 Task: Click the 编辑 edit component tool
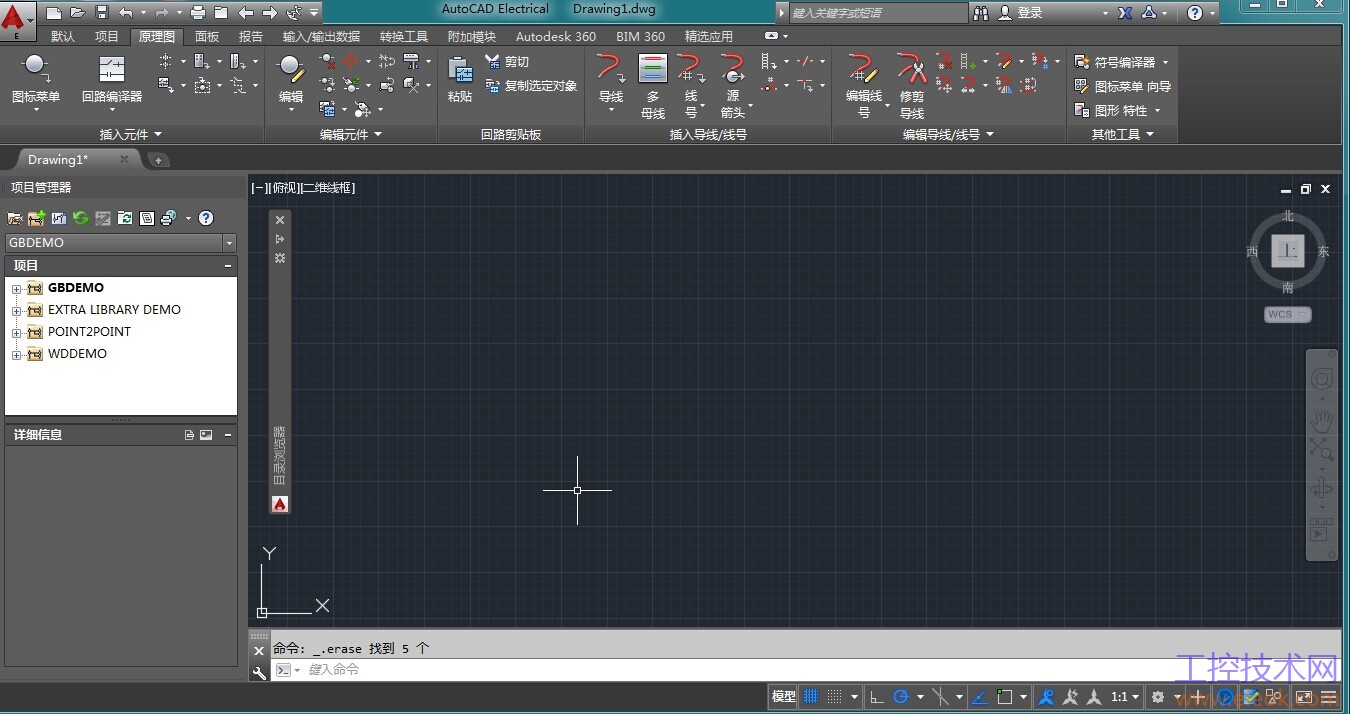pyautogui.click(x=291, y=79)
